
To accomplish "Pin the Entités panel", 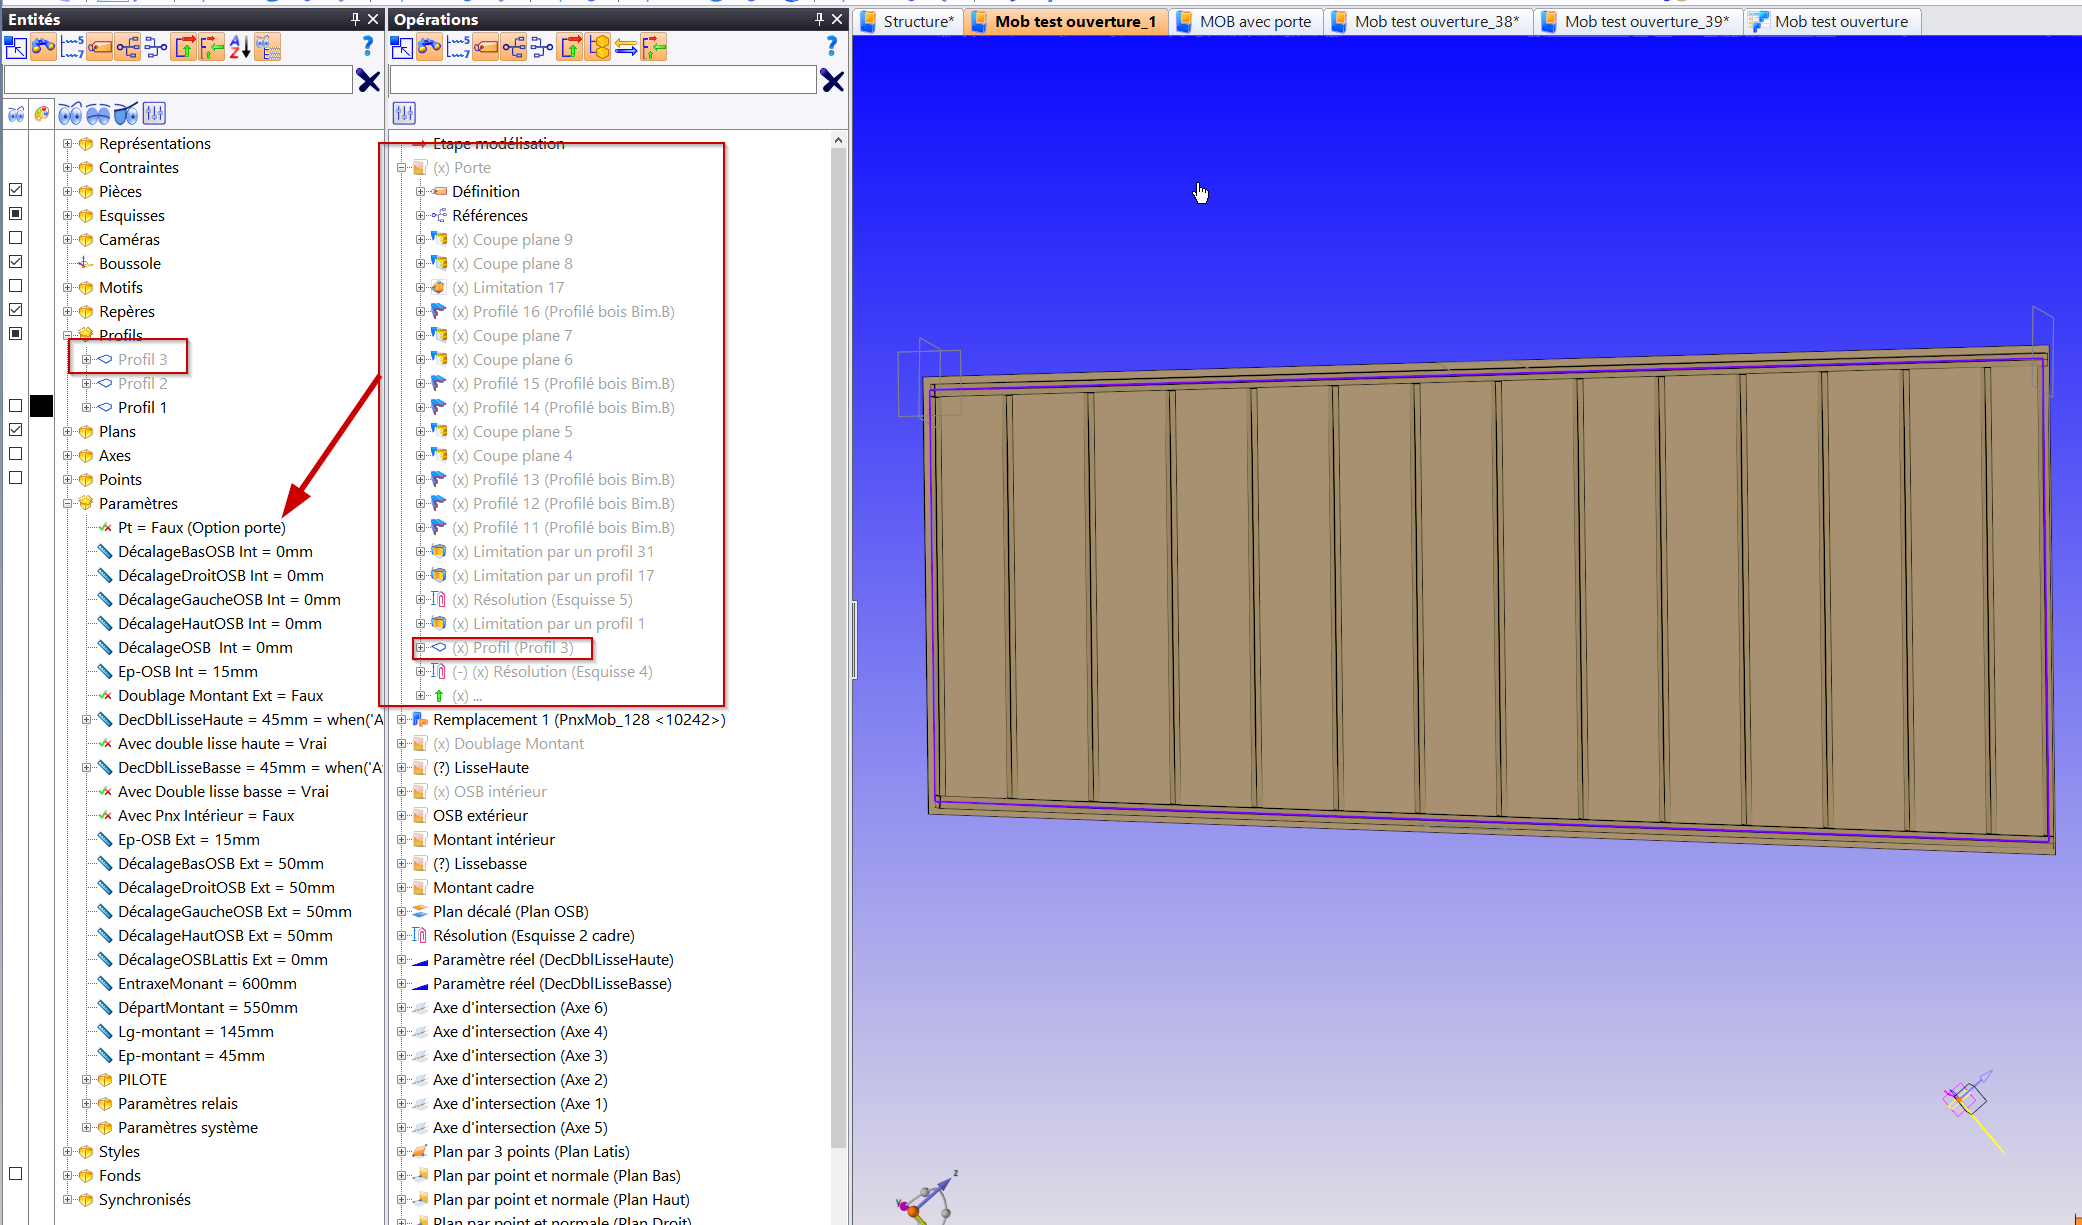I will coord(355,19).
